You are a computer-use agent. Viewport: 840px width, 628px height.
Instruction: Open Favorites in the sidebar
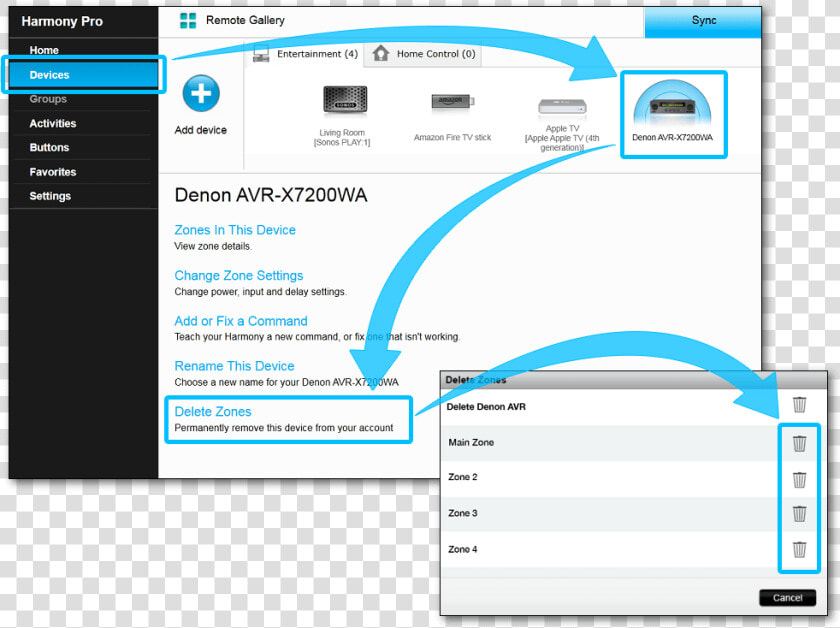(53, 172)
